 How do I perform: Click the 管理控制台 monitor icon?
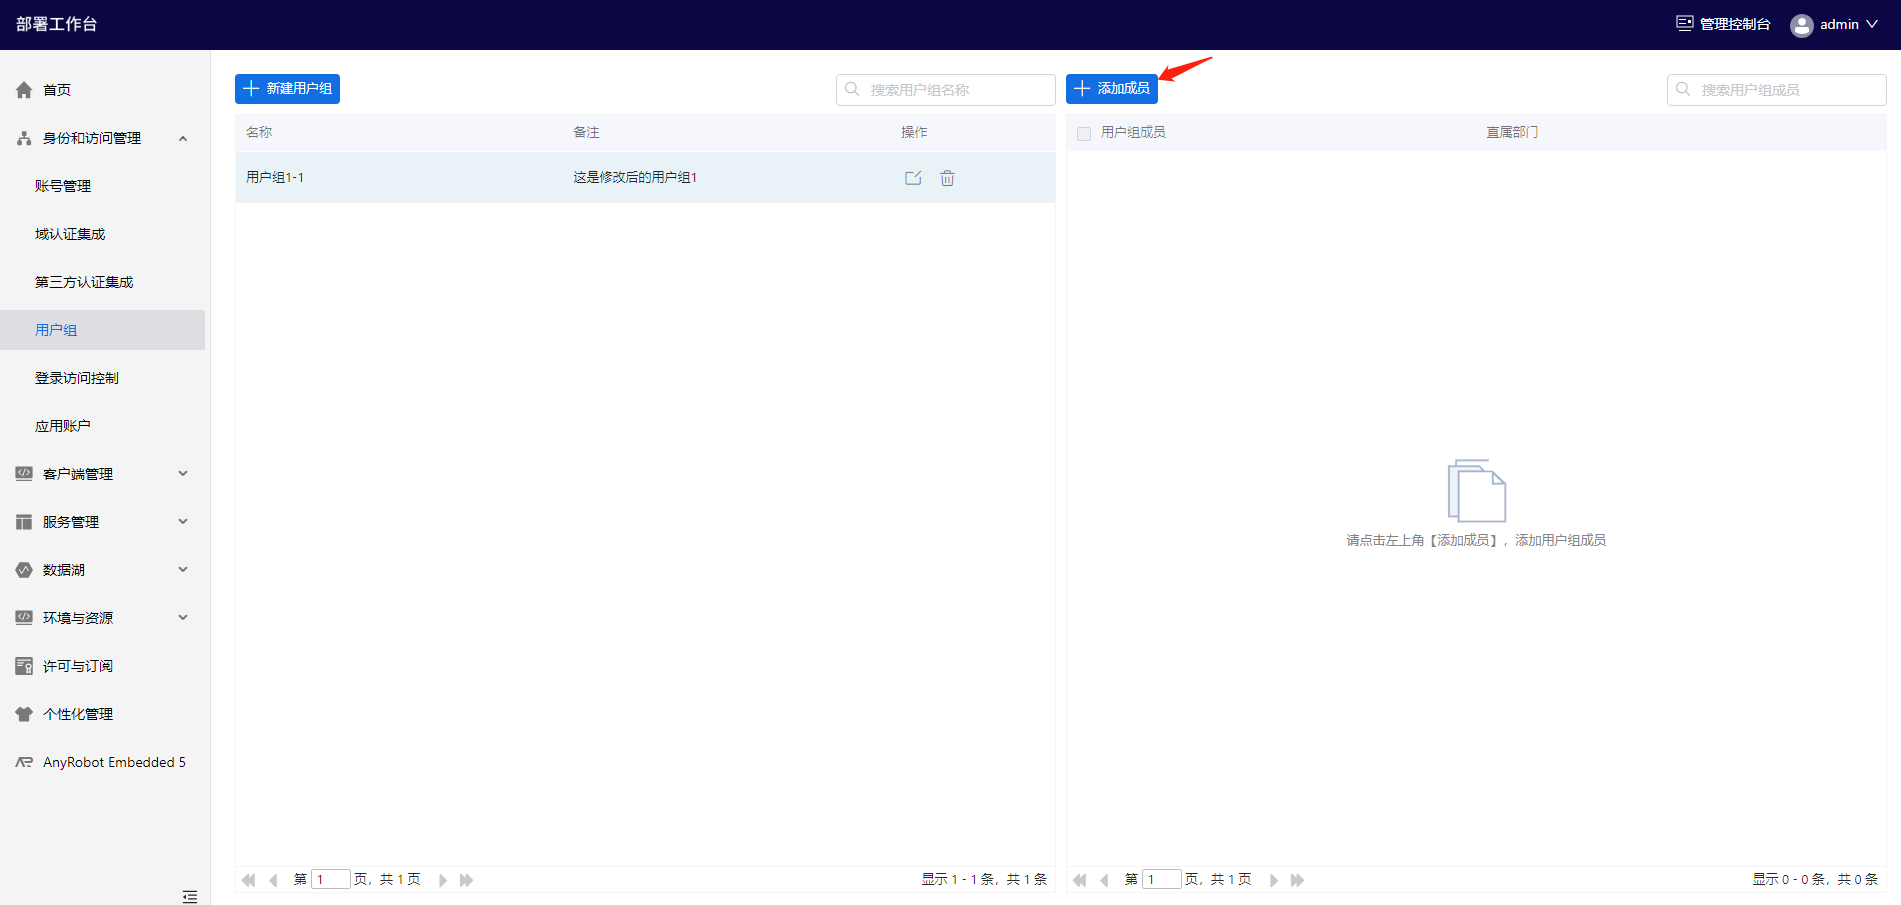tap(1685, 23)
